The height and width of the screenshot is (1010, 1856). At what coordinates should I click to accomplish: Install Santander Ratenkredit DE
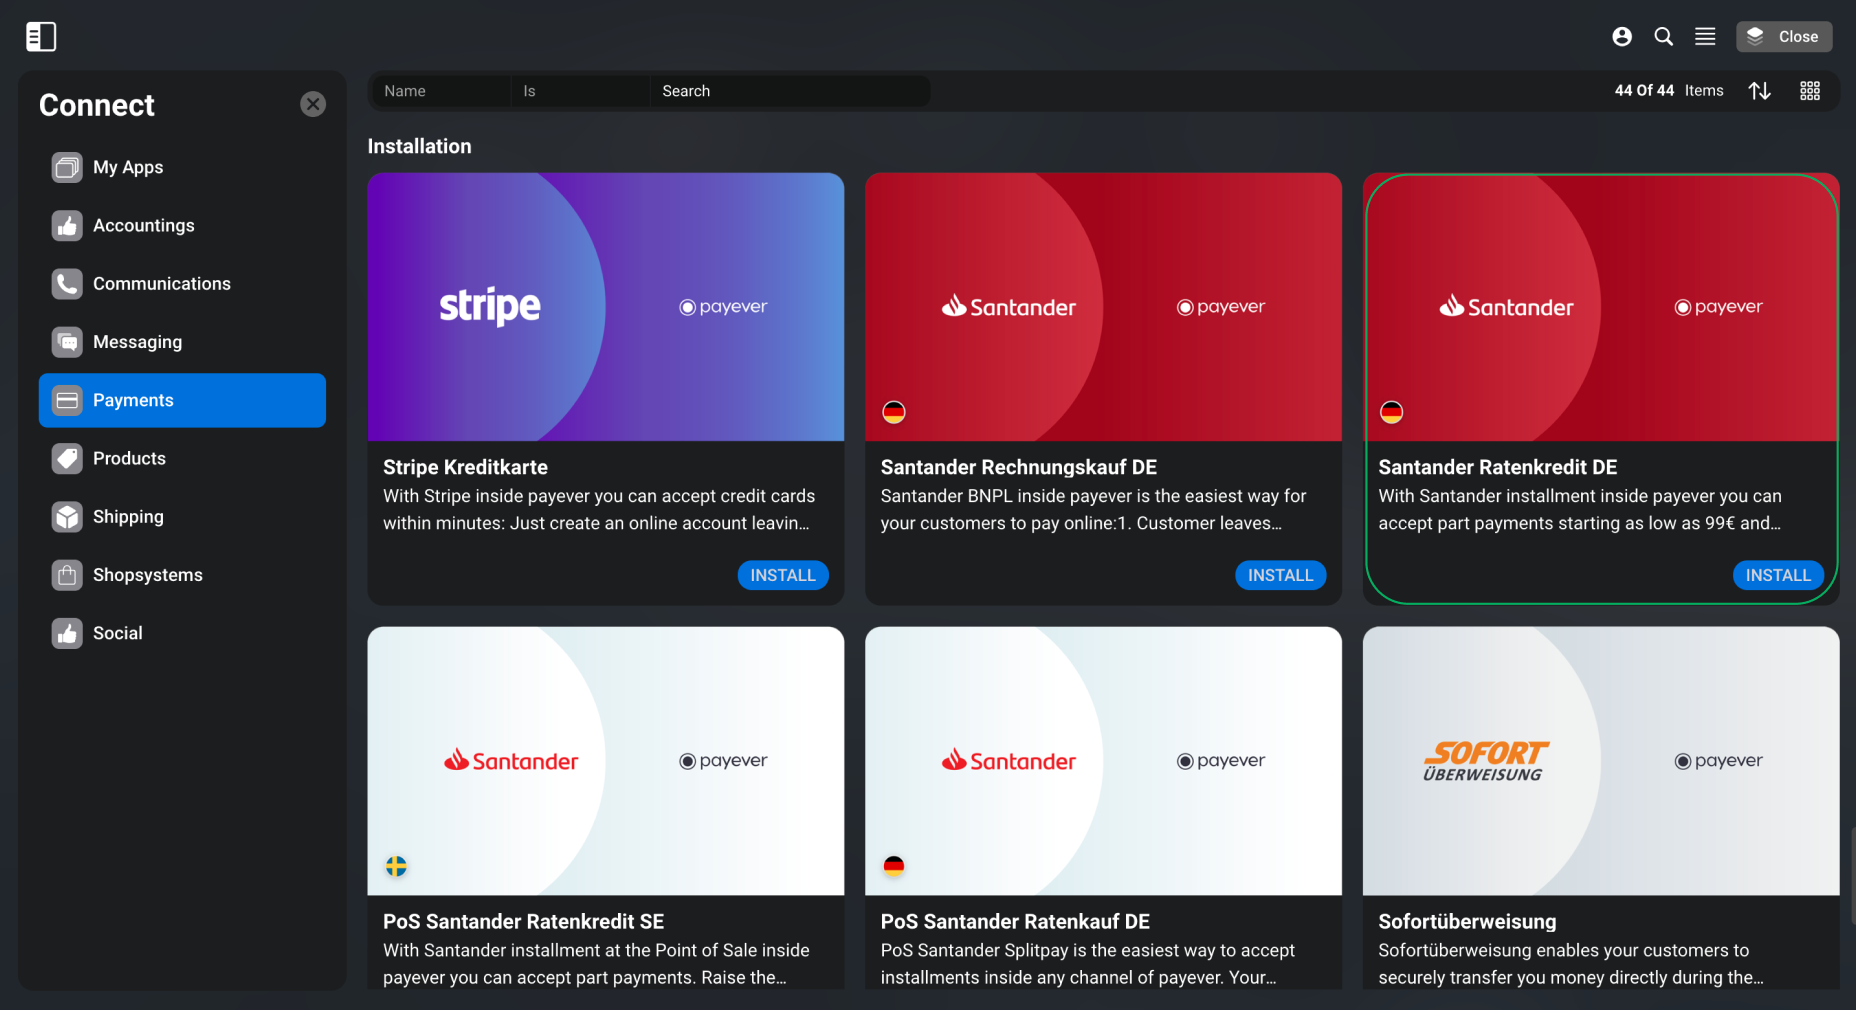click(1778, 575)
